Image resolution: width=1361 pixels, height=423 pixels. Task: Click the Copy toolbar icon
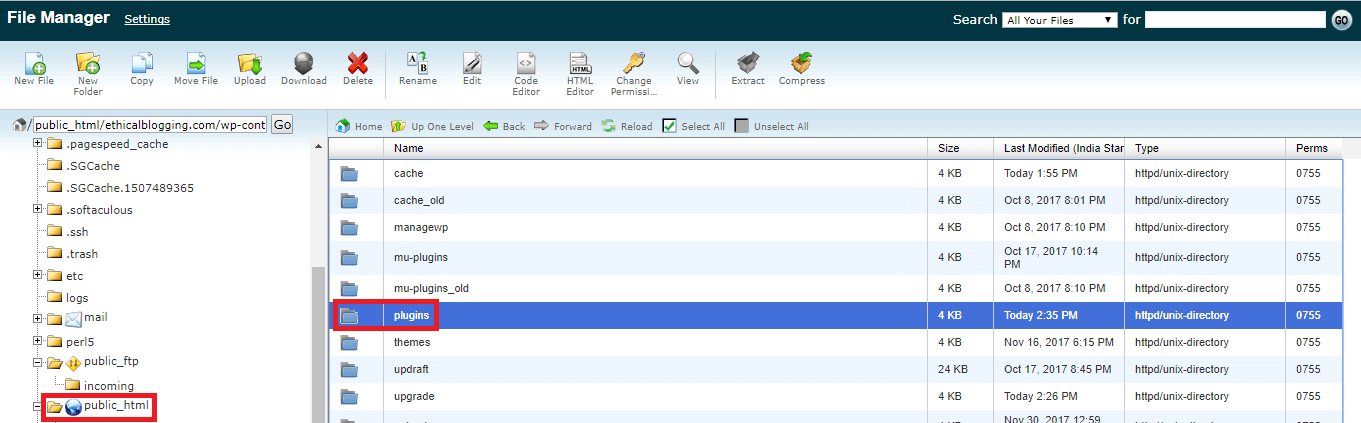(142, 69)
